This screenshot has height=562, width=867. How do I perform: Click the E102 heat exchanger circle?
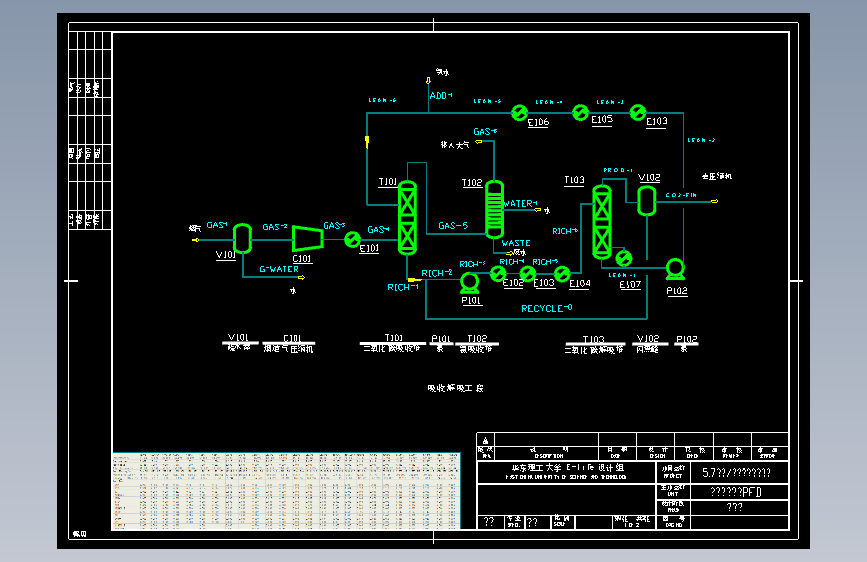click(x=498, y=273)
